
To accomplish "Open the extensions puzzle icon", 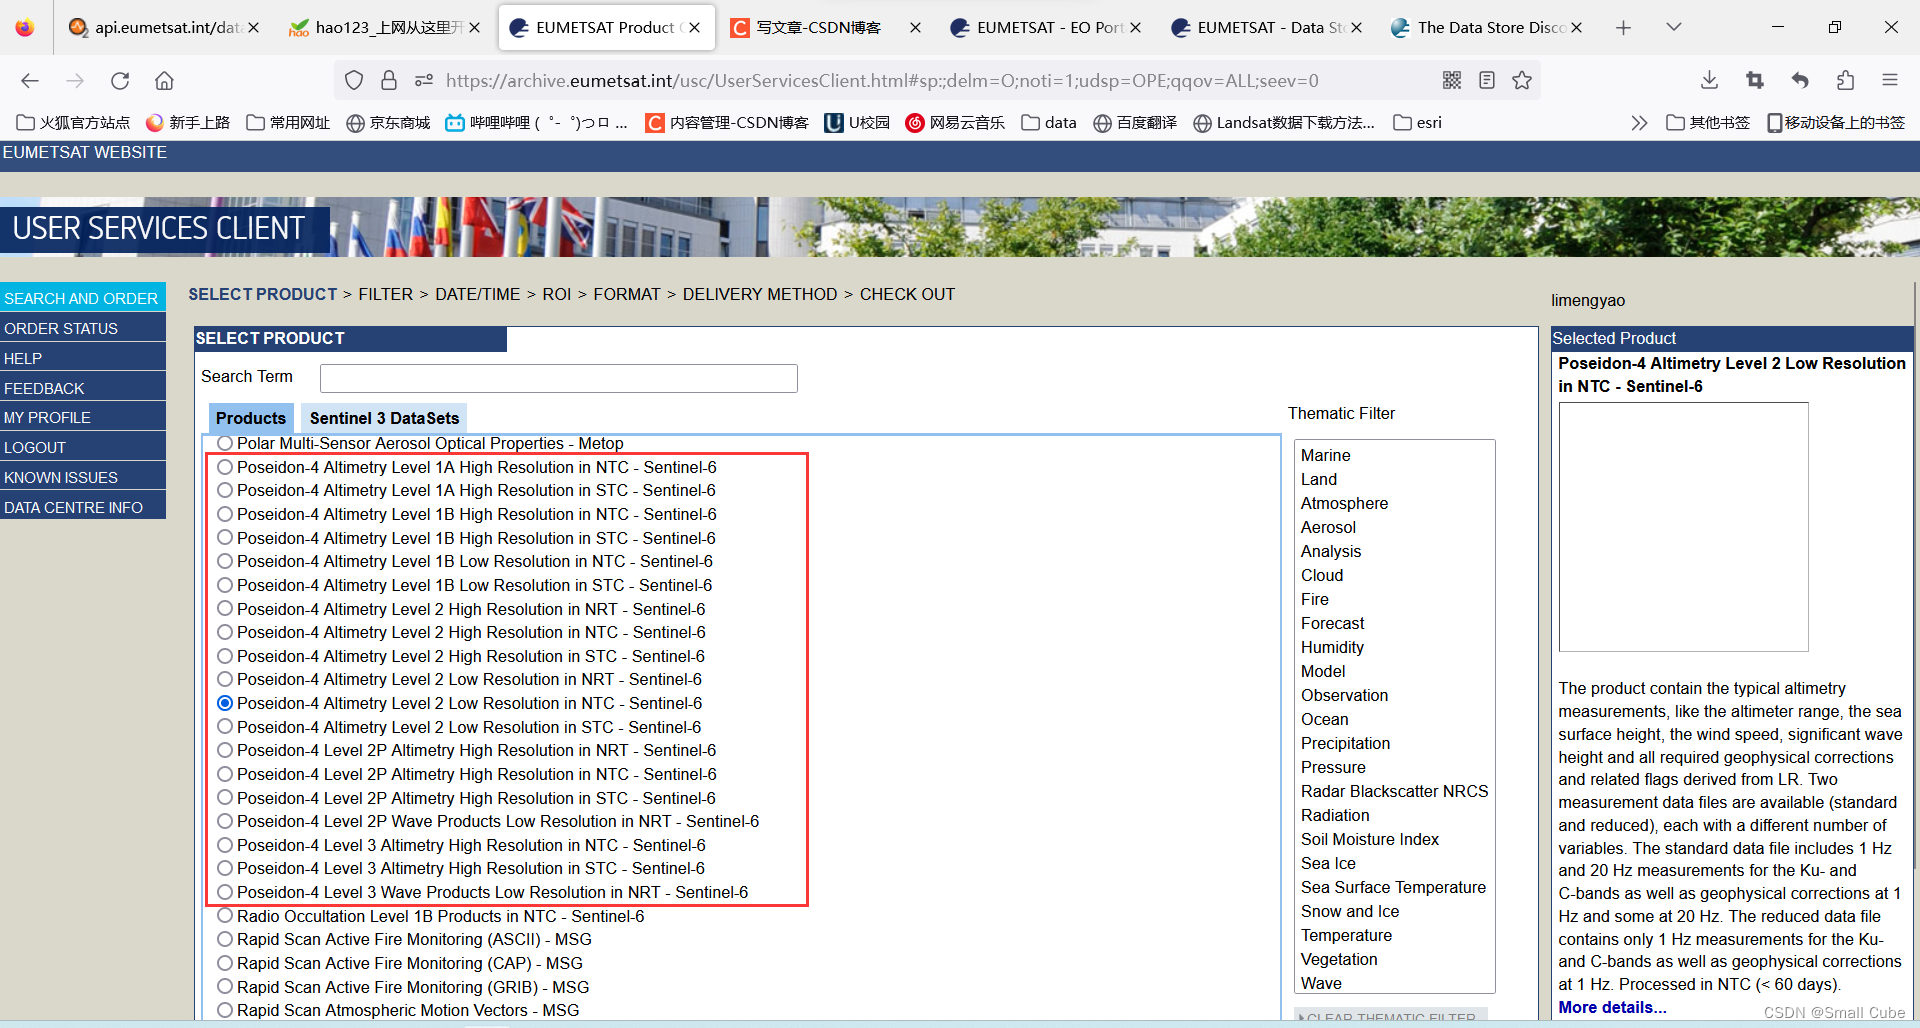I will coord(1845,80).
